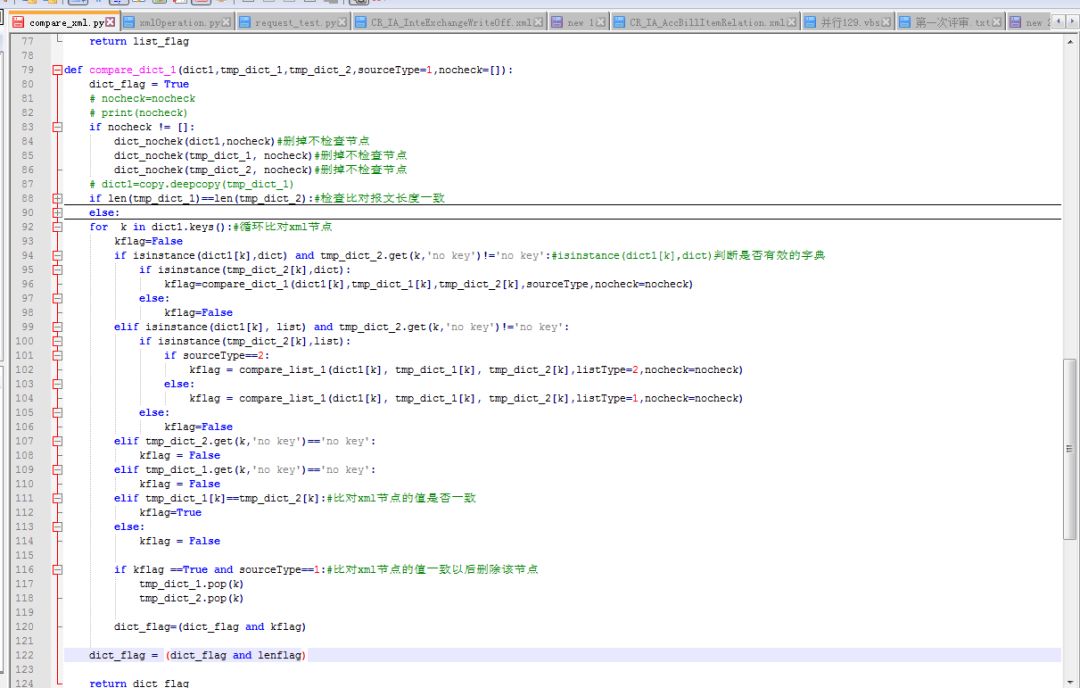
Task: Click 'dict_flag=(dict_flag and kflag)' line
Action: click(x=210, y=627)
